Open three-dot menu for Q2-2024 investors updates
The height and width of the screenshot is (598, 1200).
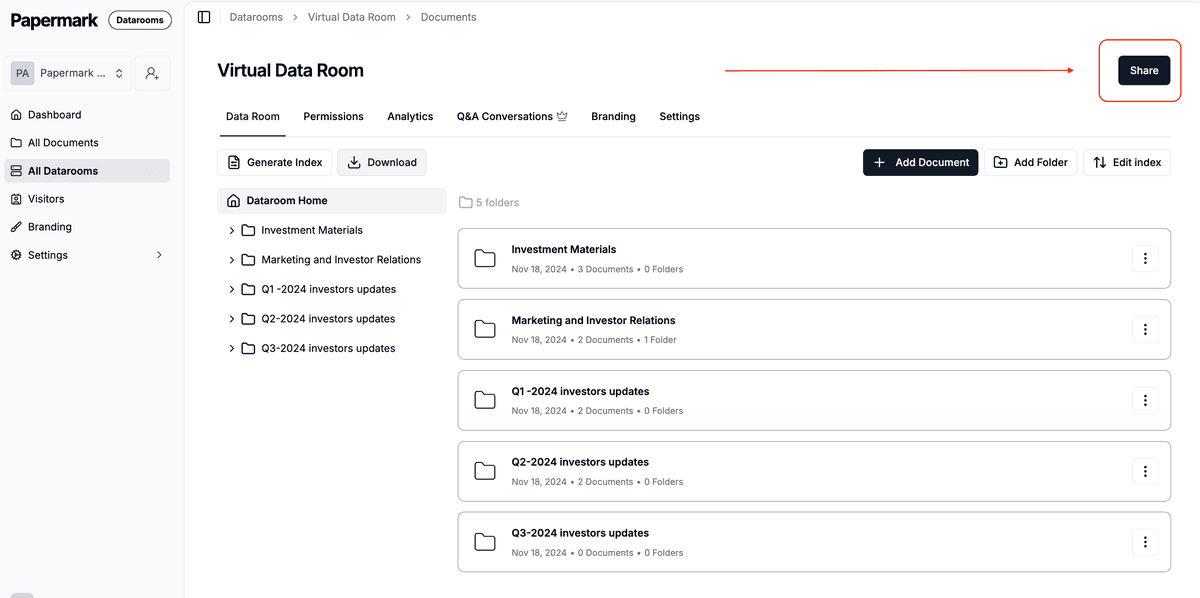1144,471
